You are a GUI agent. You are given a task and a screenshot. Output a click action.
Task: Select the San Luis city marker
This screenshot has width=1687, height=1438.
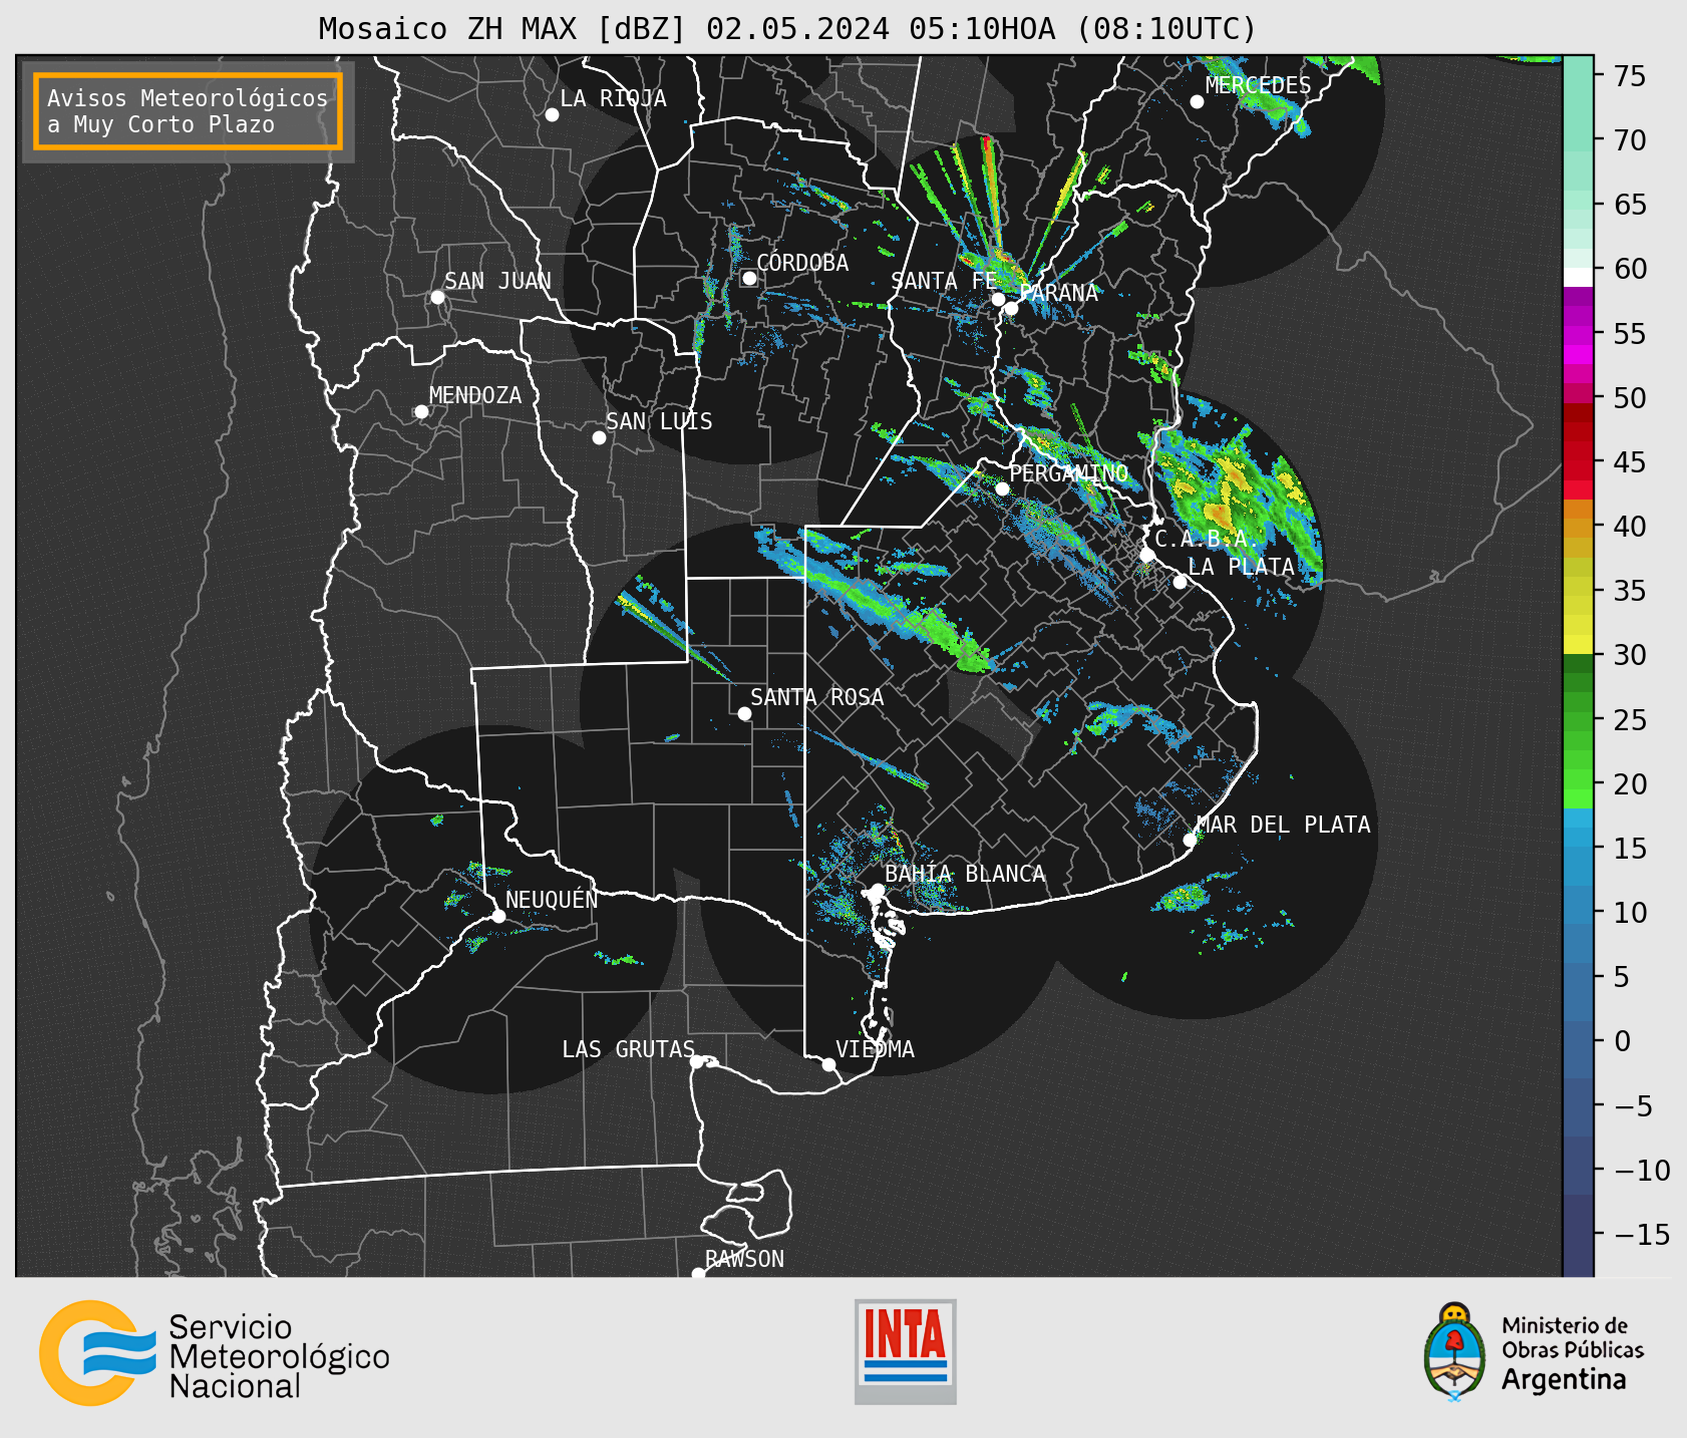pyautogui.click(x=599, y=438)
